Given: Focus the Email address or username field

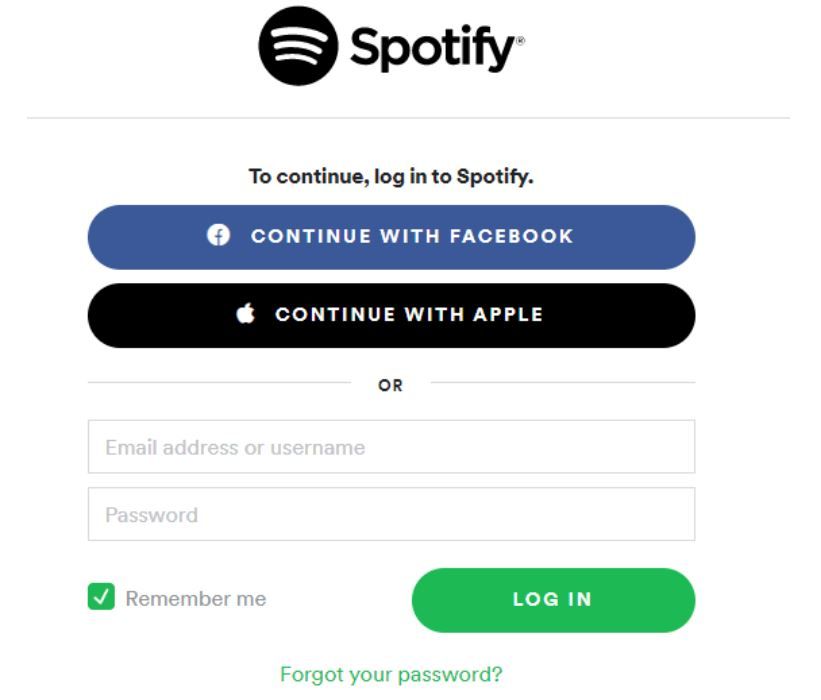Looking at the screenshot, I should 391,447.
